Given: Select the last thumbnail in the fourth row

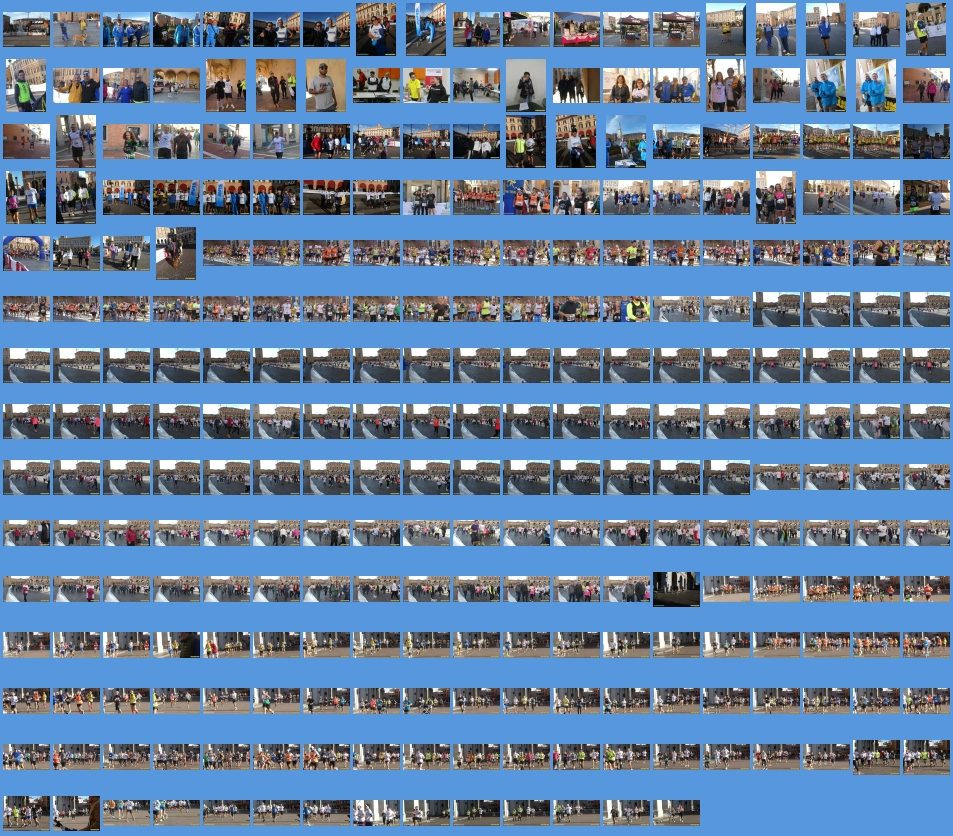Looking at the screenshot, I should click(926, 197).
